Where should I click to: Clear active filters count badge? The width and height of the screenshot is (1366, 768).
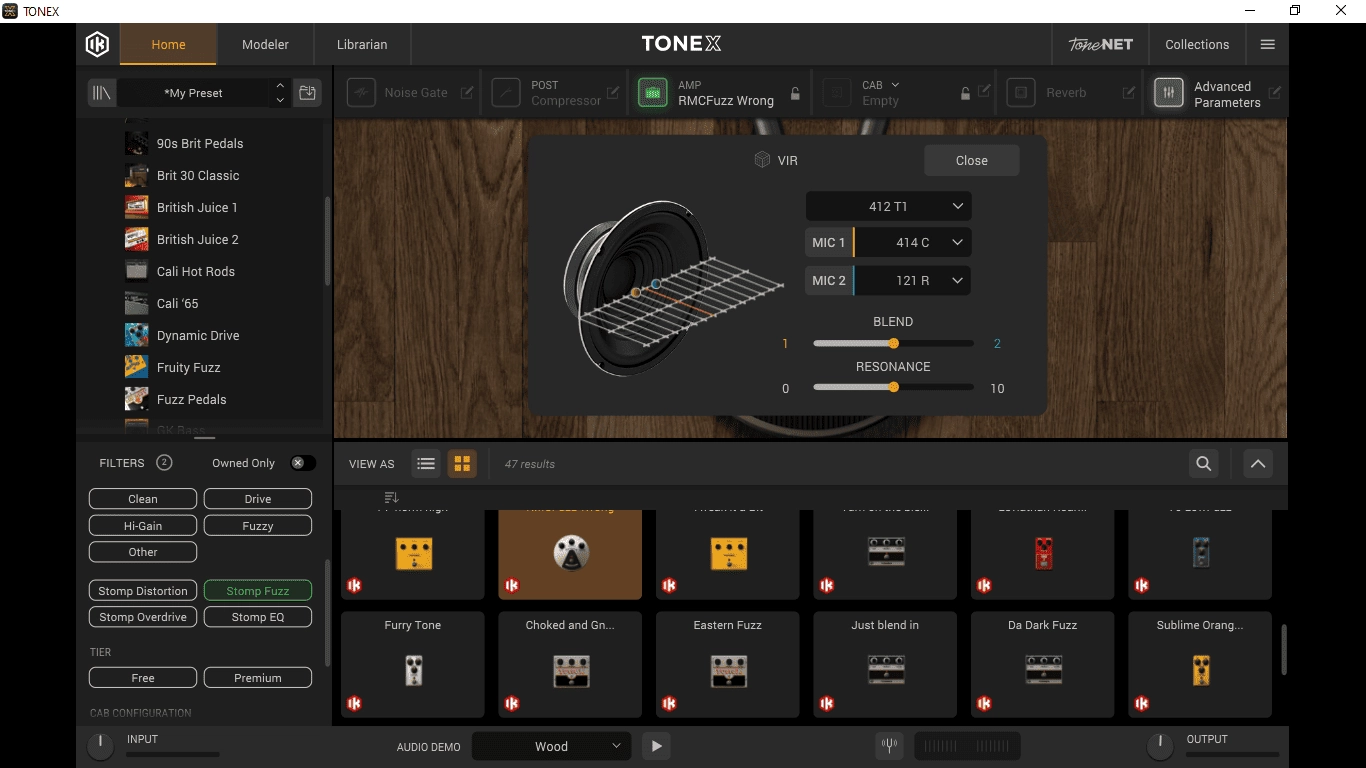point(164,463)
